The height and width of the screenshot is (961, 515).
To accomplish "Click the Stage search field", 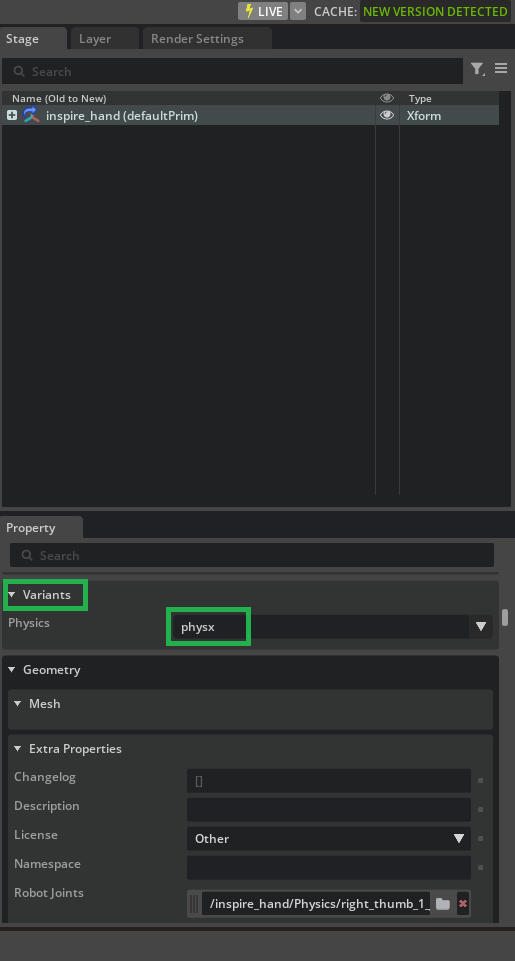I will [x=232, y=71].
